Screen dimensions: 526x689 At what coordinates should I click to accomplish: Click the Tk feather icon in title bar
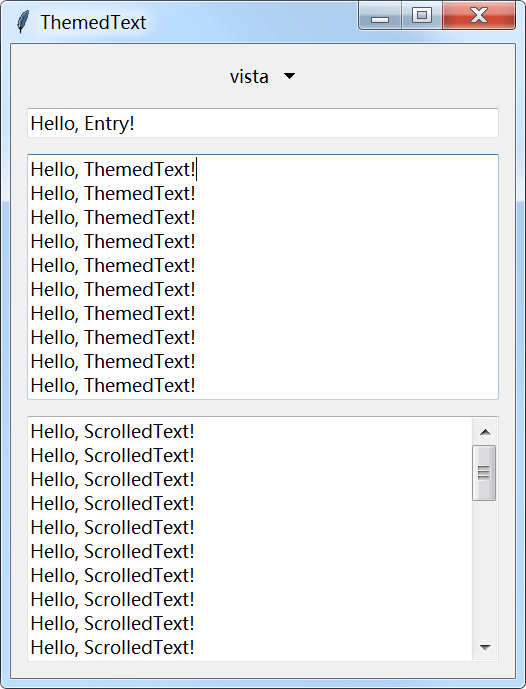[22, 22]
